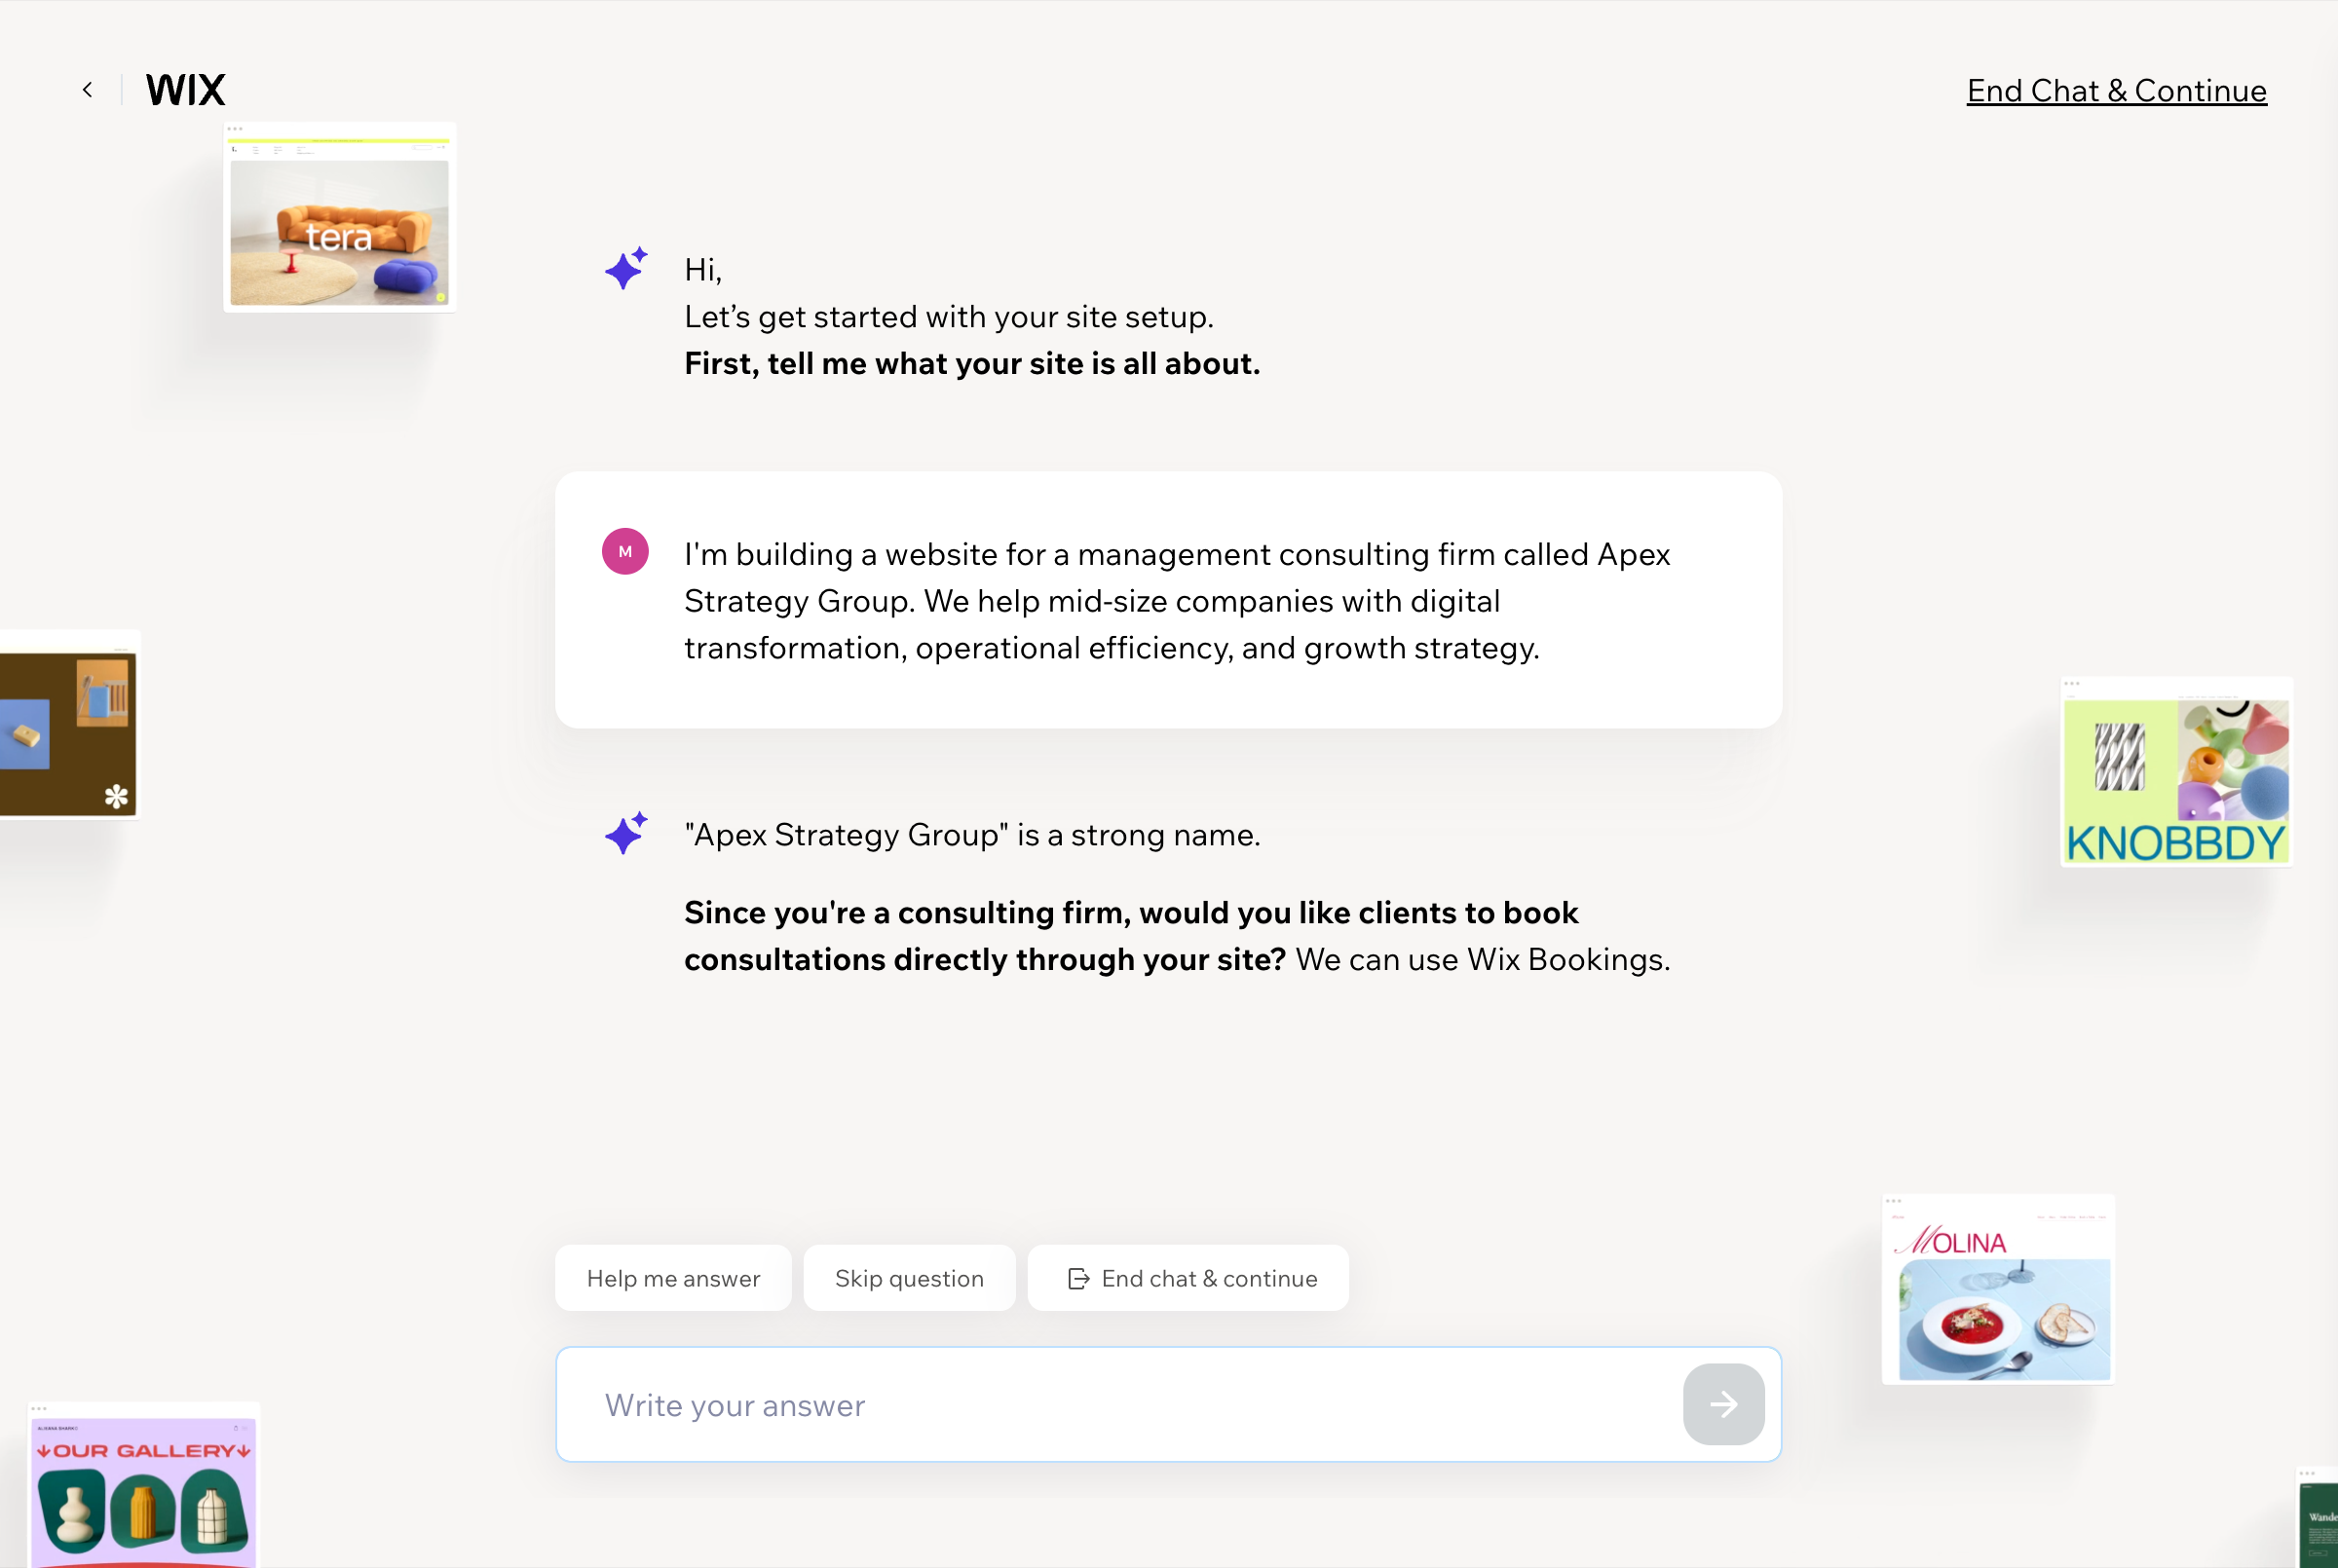Click the AI sparkle icon beside the greeting
Image resolution: width=2338 pixels, height=1568 pixels.
tap(624, 267)
